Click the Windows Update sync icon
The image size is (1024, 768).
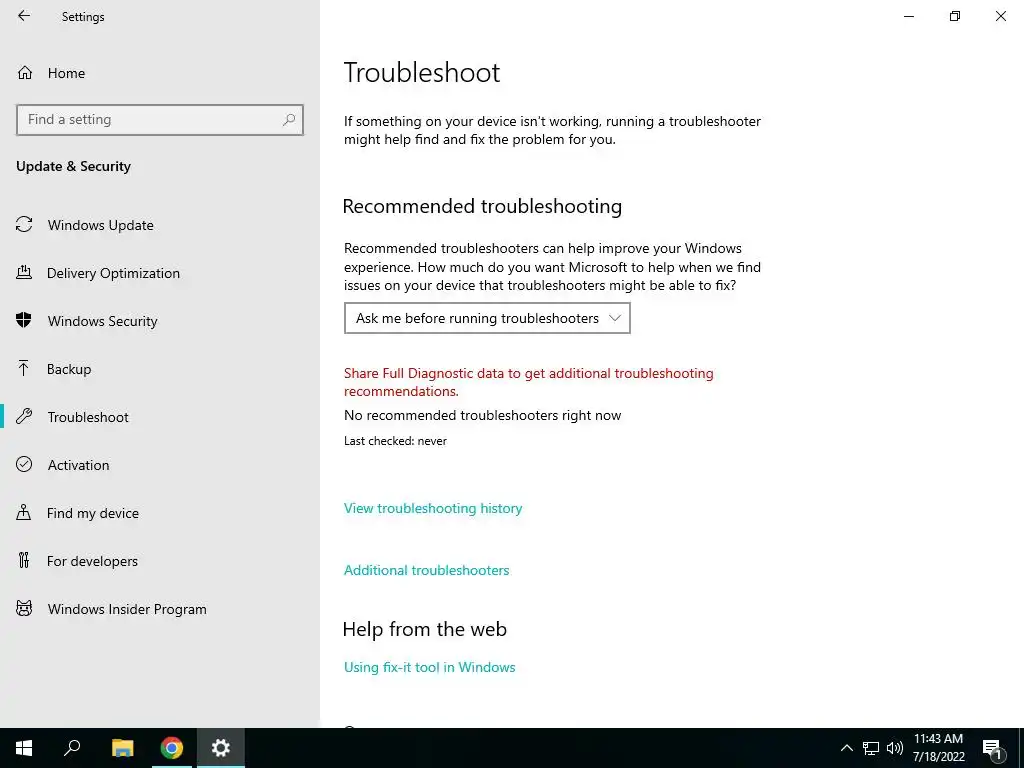(x=24, y=225)
